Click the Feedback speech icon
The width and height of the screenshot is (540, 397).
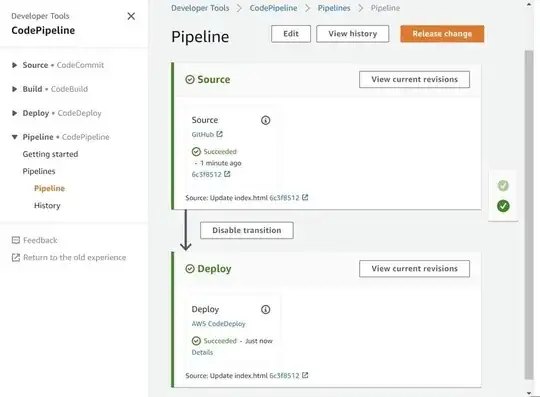pyautogui.click(x=16, y=240)
